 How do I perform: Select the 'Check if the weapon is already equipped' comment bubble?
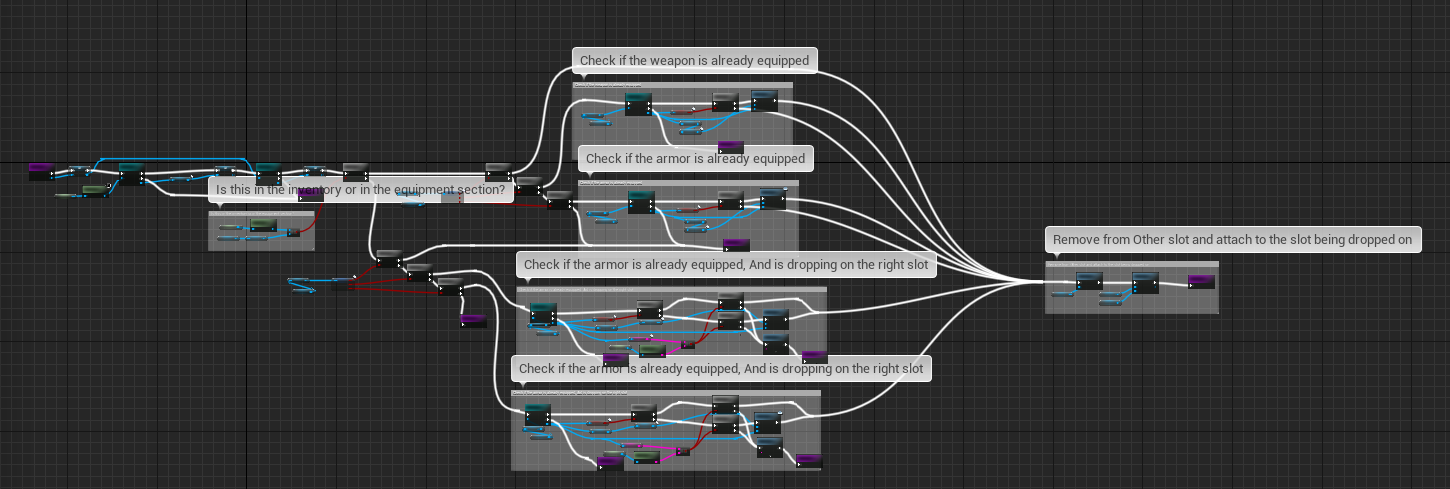click(x=694, y=61)
